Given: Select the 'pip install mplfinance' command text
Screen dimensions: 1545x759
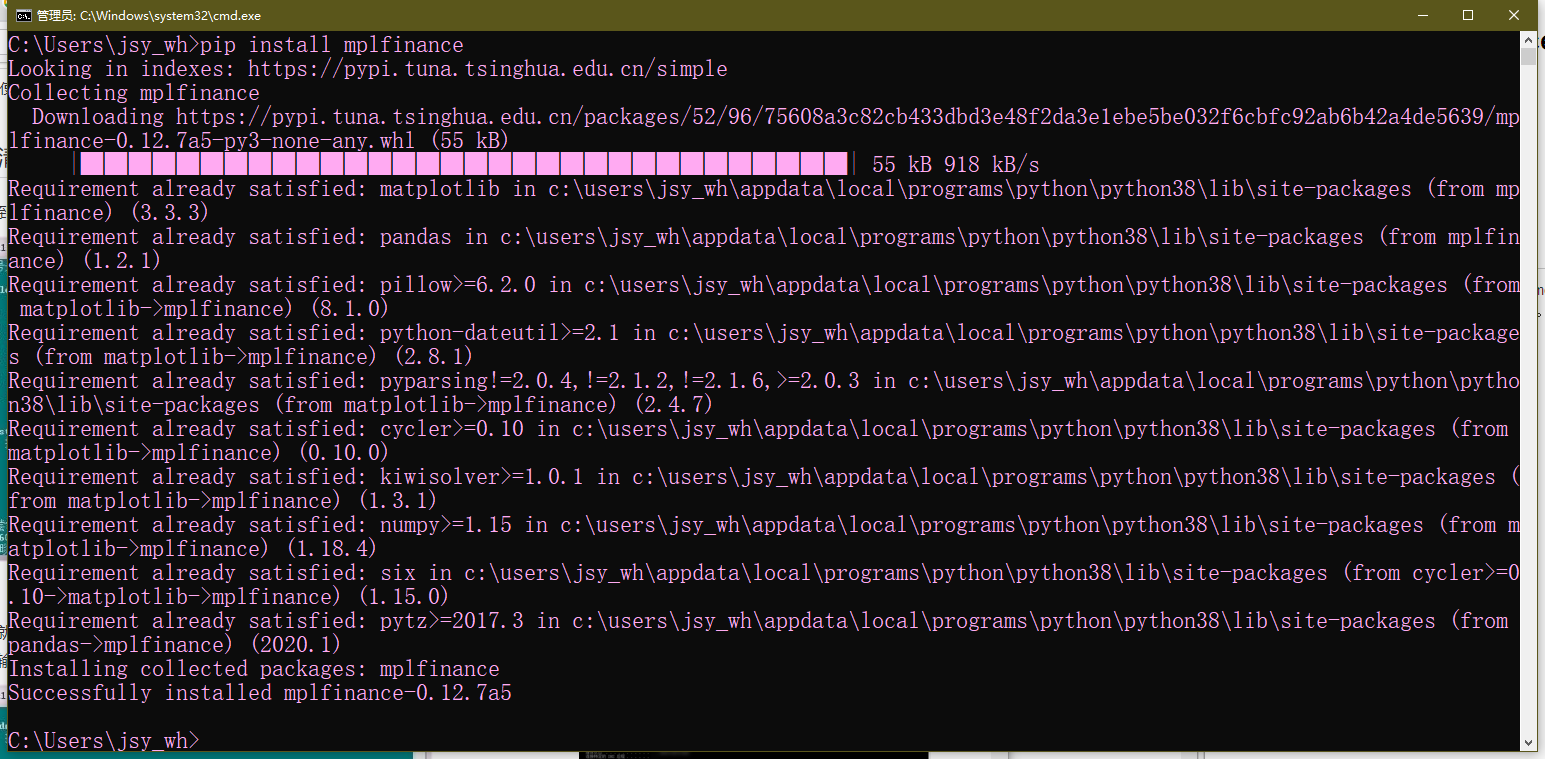Looking at the screenshot, I should (x=330, y=44).
